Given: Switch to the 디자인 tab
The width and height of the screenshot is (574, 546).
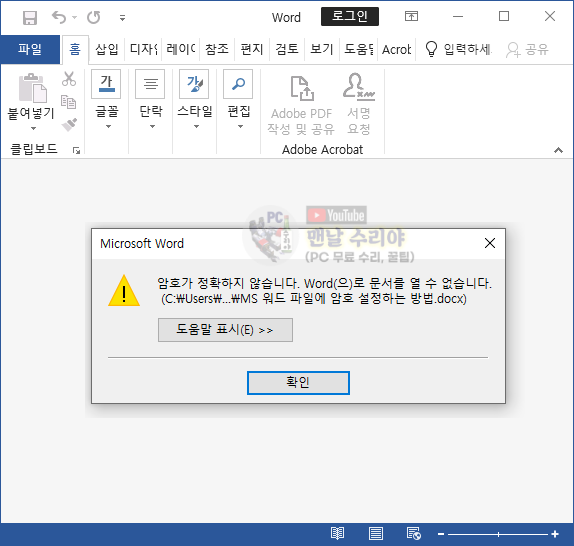Looking at the screenshot, I should 144,49.
